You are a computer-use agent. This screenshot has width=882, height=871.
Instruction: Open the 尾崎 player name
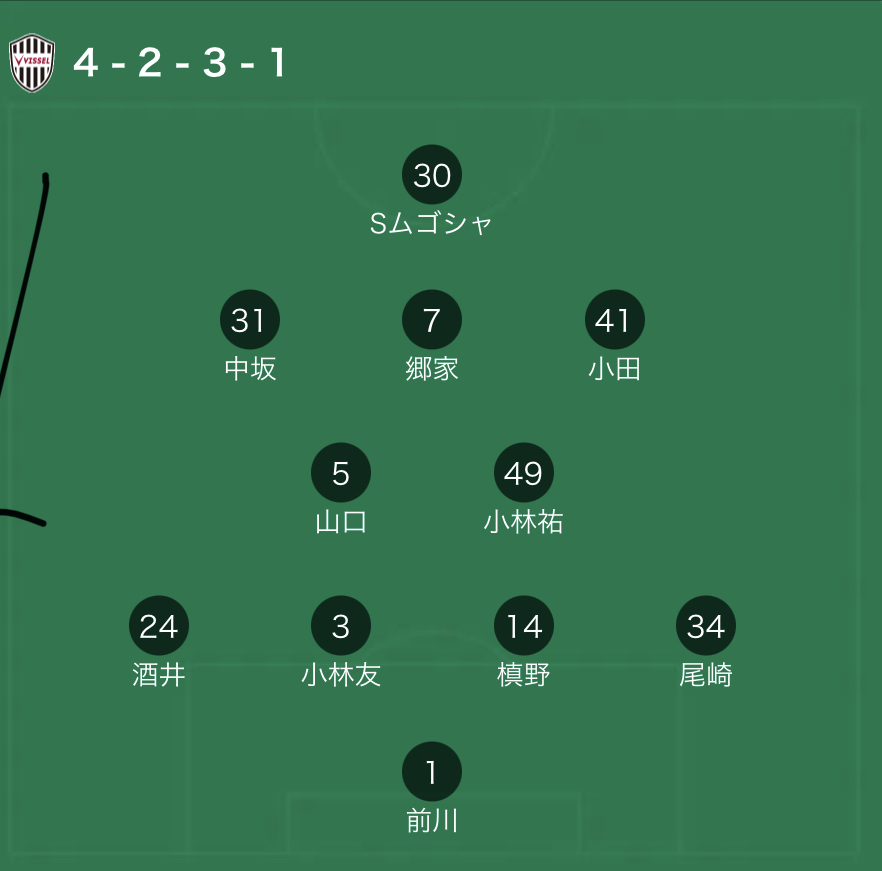pos(706,675)
